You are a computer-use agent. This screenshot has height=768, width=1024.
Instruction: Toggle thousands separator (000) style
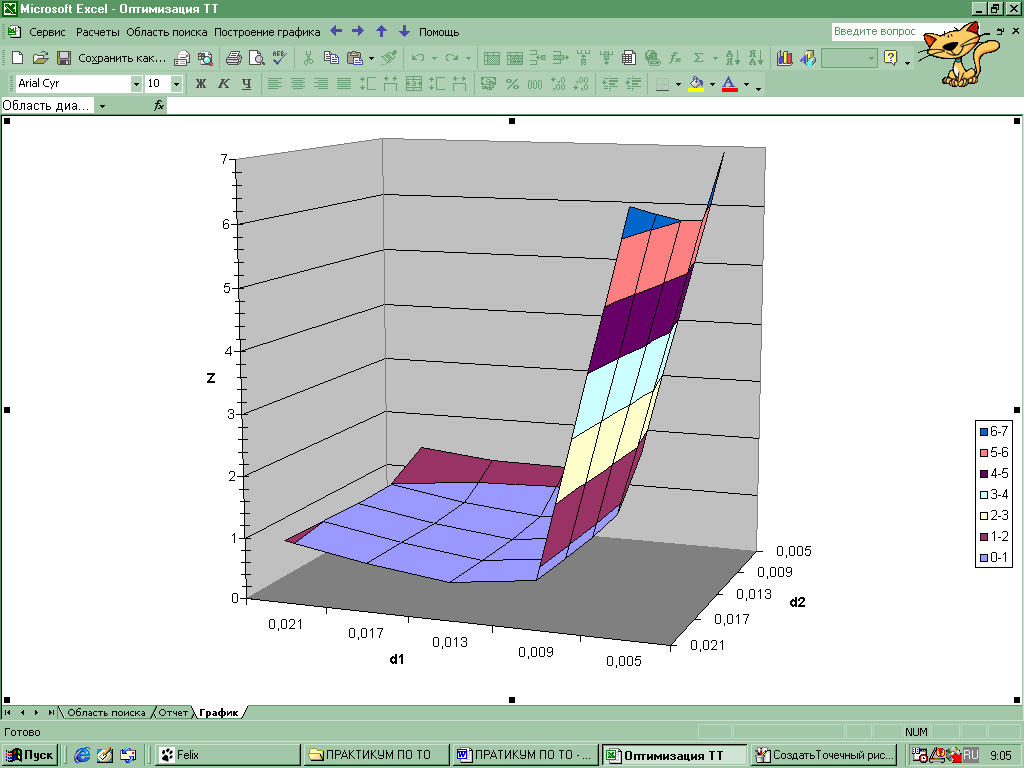click(x=535, y=84)
